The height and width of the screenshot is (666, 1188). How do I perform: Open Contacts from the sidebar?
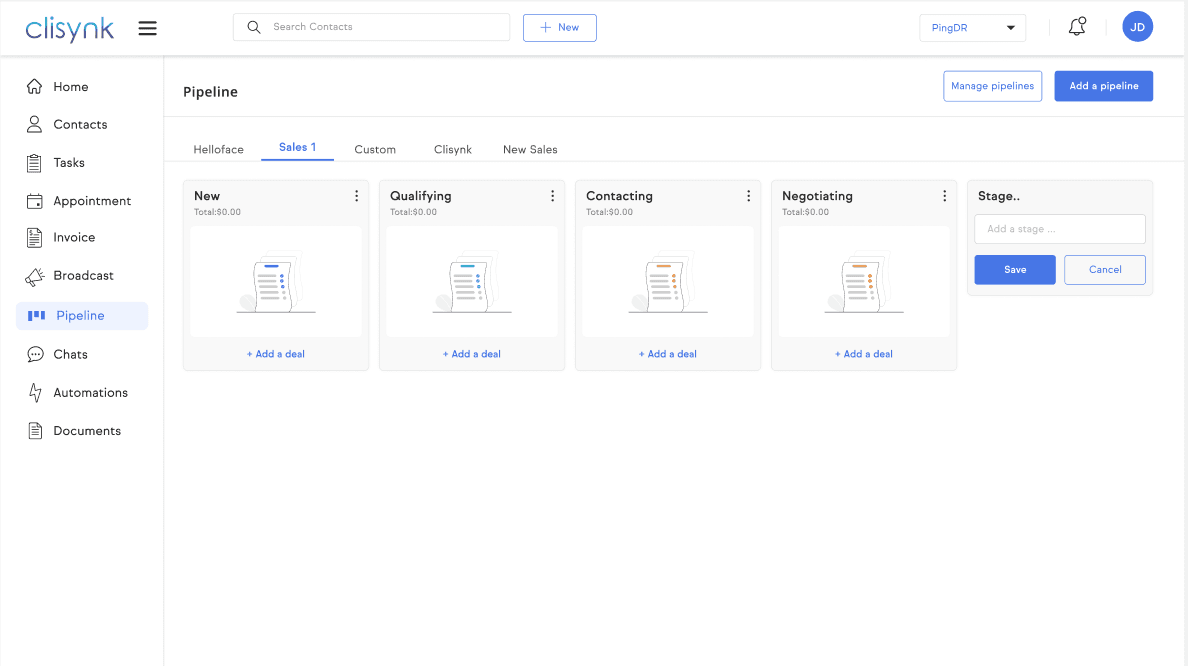(x=80, y=125)
